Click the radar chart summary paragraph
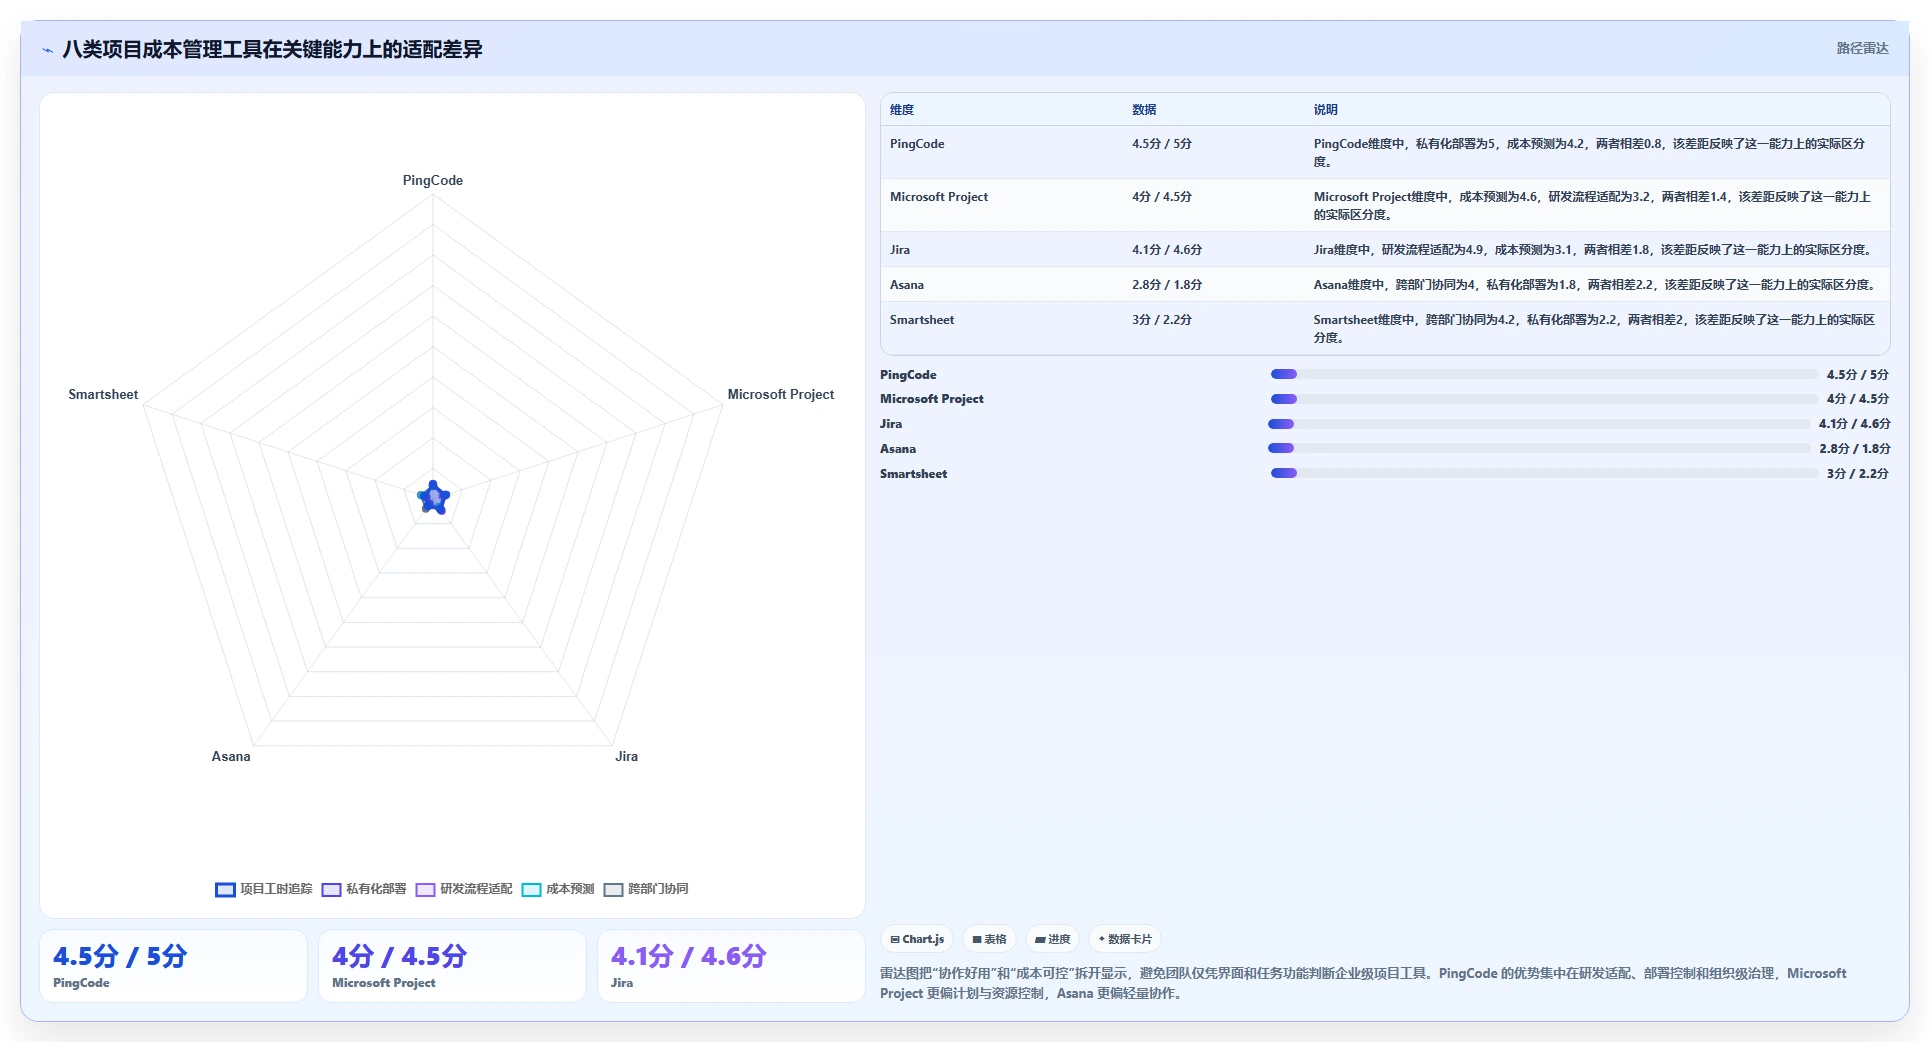Screen dimensions: 1930x1042 coord(1363,983)
